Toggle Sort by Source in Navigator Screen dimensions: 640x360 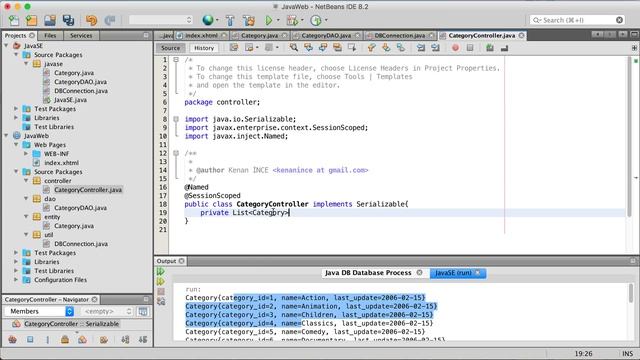tap(143, 339)
